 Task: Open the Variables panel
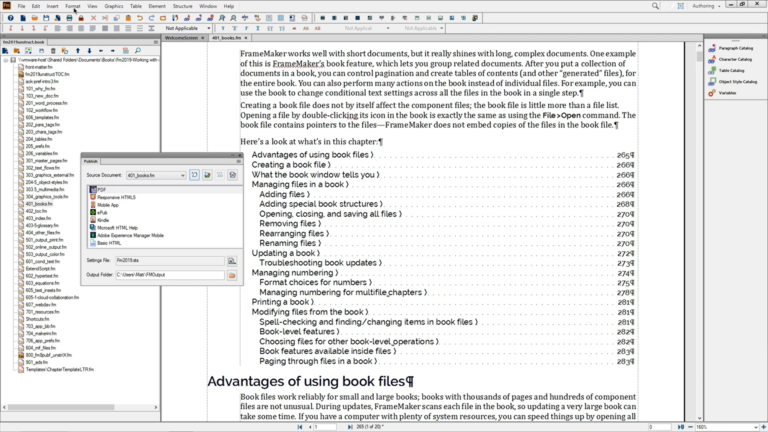coord(722,93)
